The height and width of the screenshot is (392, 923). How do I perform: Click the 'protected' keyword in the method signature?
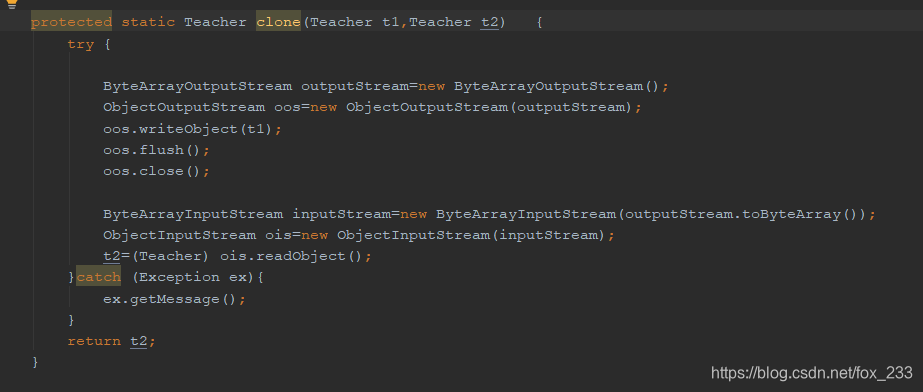pyautogui.click(x=71, y=23)
